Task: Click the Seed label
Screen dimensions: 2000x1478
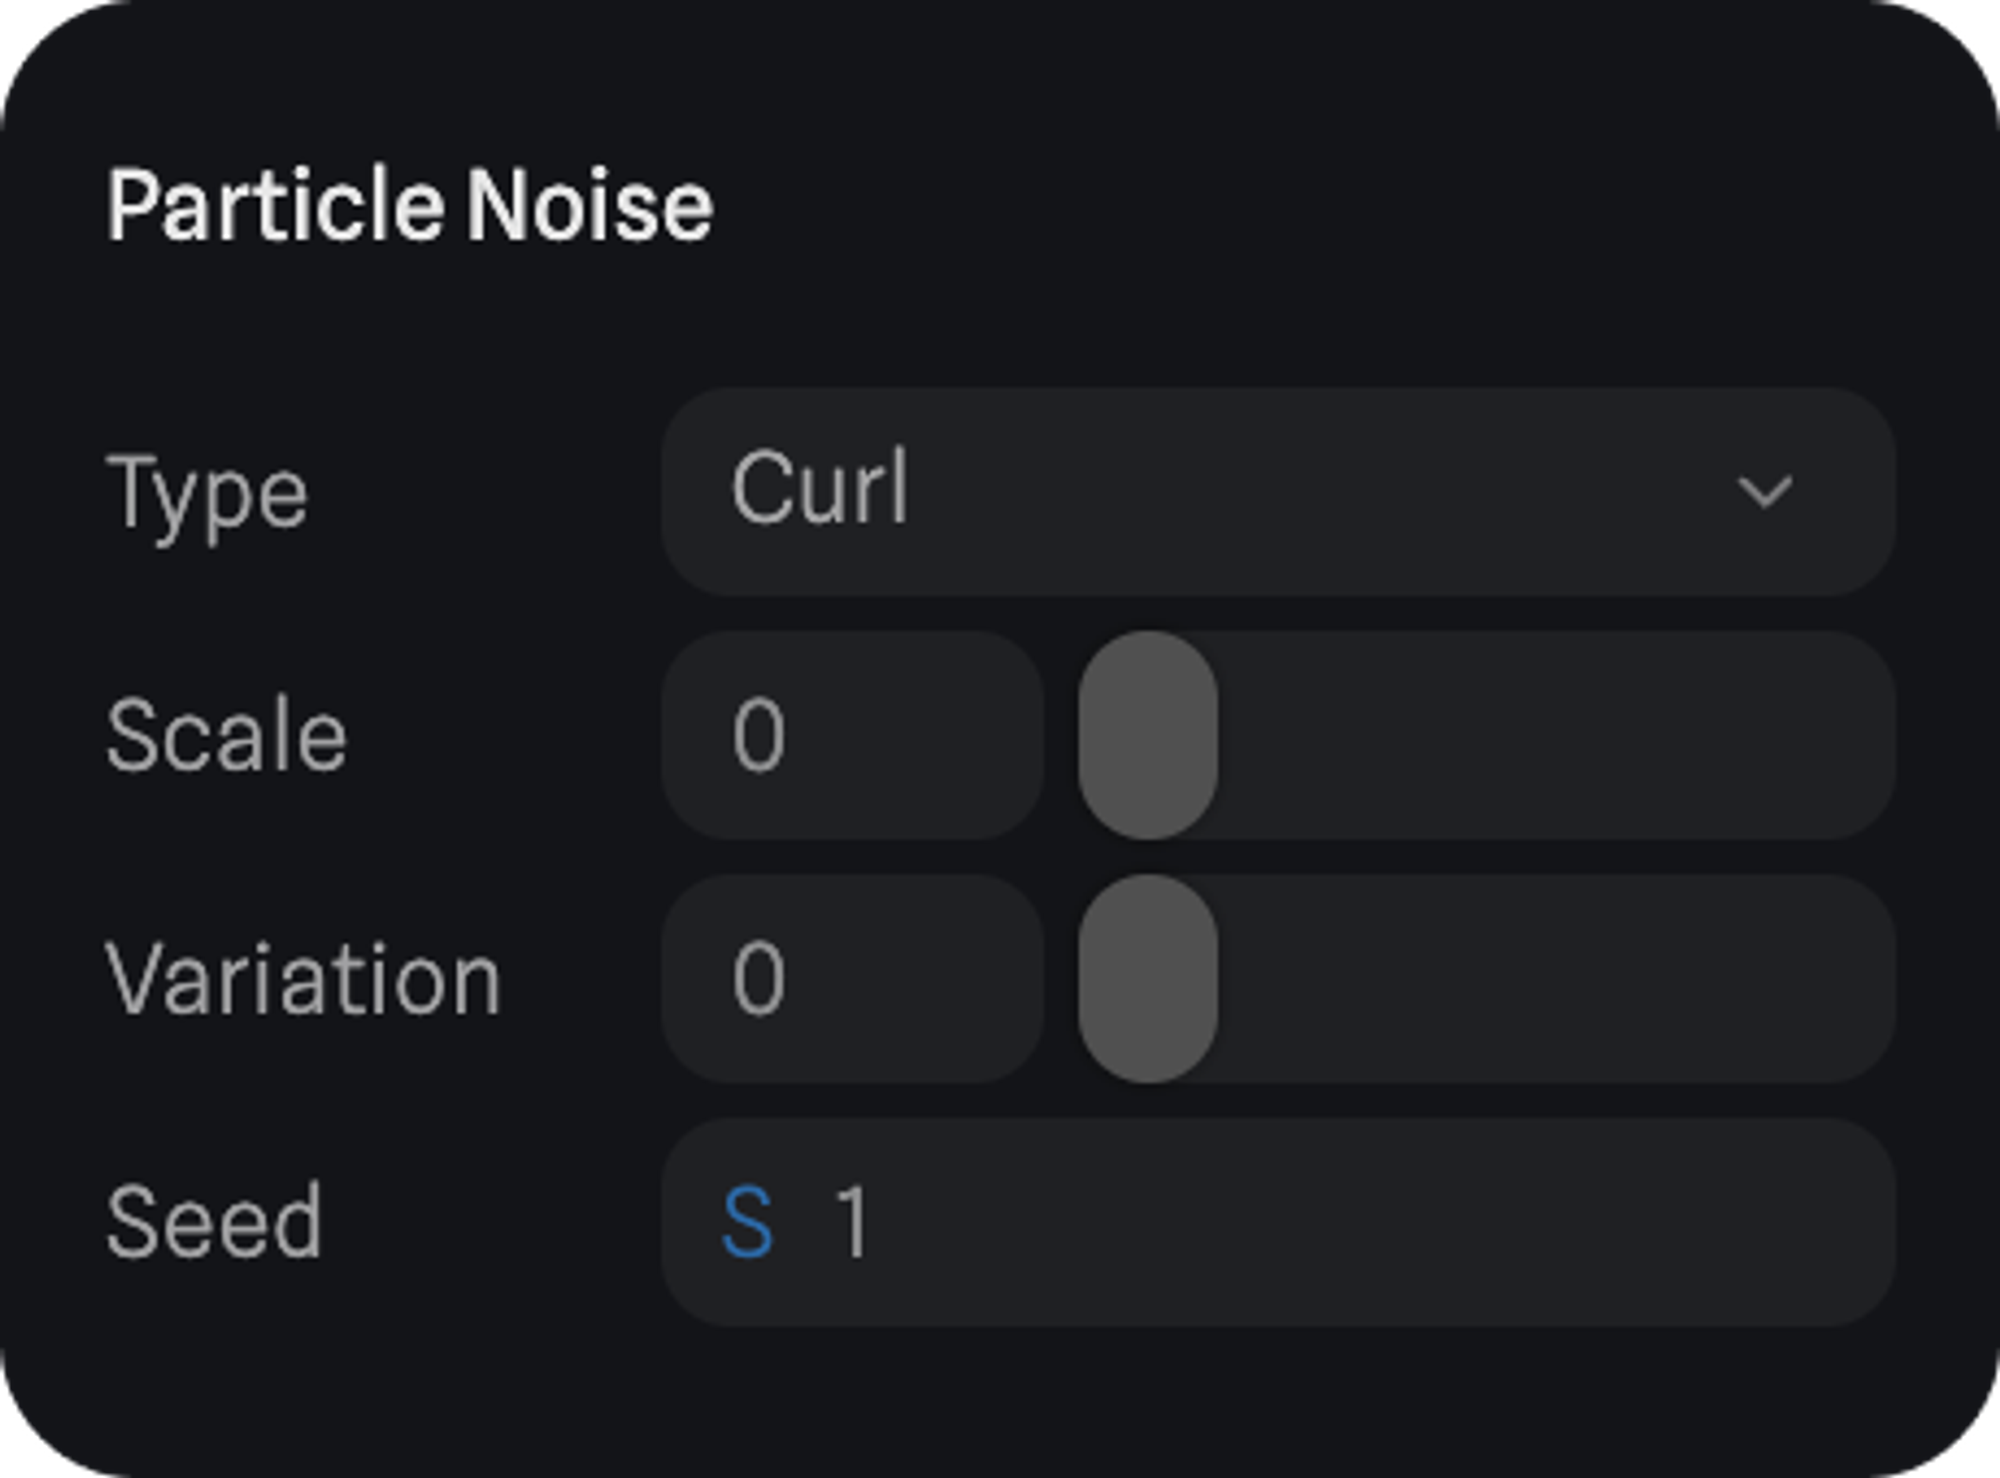Action: pyautogui.click(x=214, y=1222)
